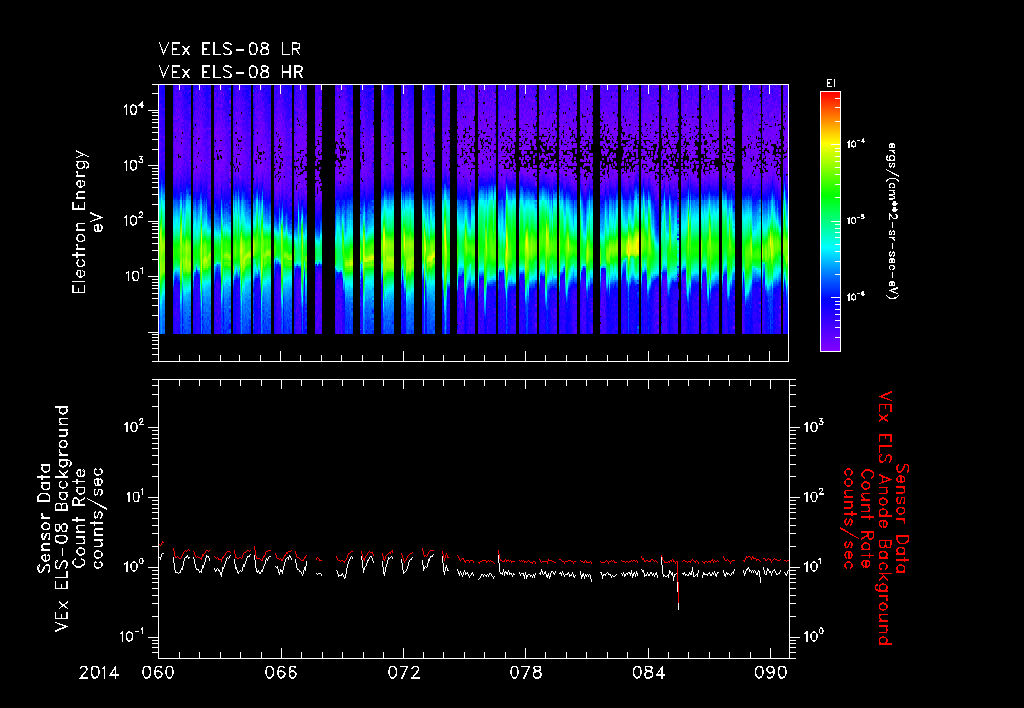Viewport: 1024px width, 708px height.
Task: Click the bright yellow spectrogram peak near day 083
Action: coord(632,247)
